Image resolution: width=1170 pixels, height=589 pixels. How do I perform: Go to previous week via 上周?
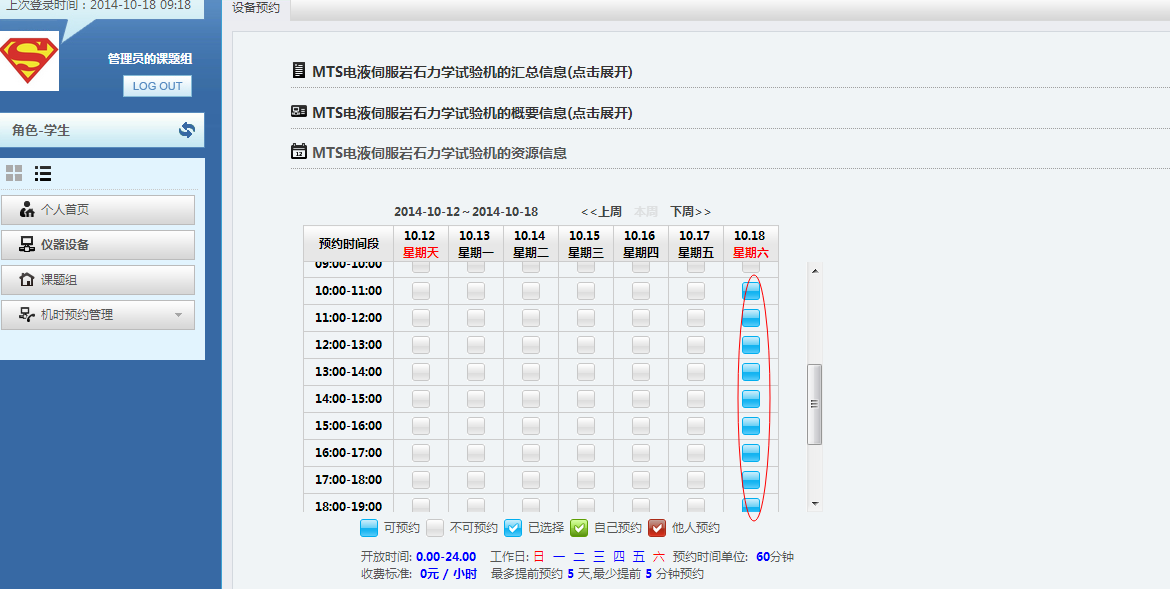coord(601,212)
